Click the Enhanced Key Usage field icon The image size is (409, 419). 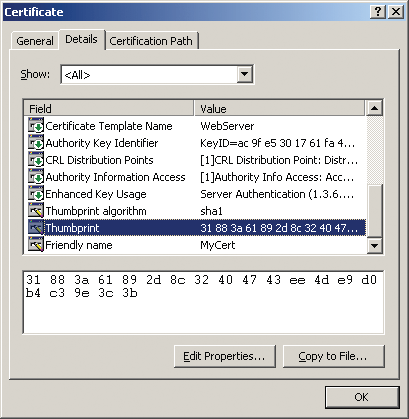coord(36,194)
